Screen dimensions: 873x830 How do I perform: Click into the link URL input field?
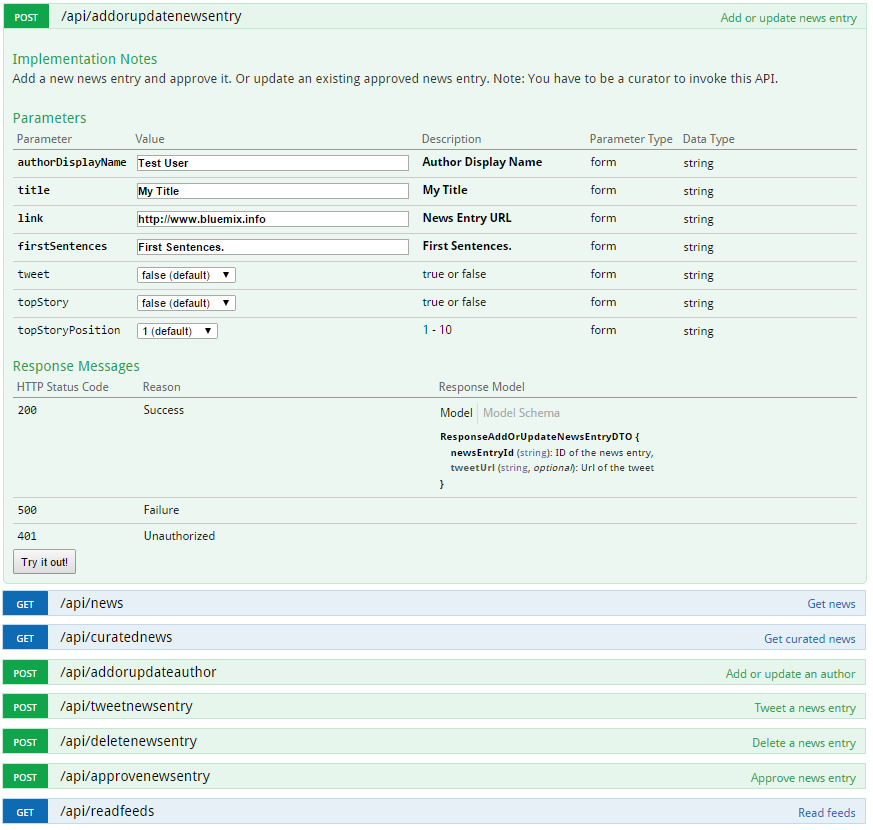[x=273, y=219]
